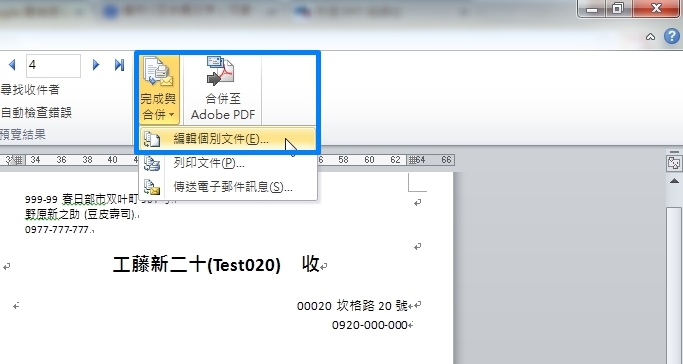Open the Finish & Merge (完成與合併) dropdown
This screenshot has height=364, width=683.
click(x=159, y=88)
